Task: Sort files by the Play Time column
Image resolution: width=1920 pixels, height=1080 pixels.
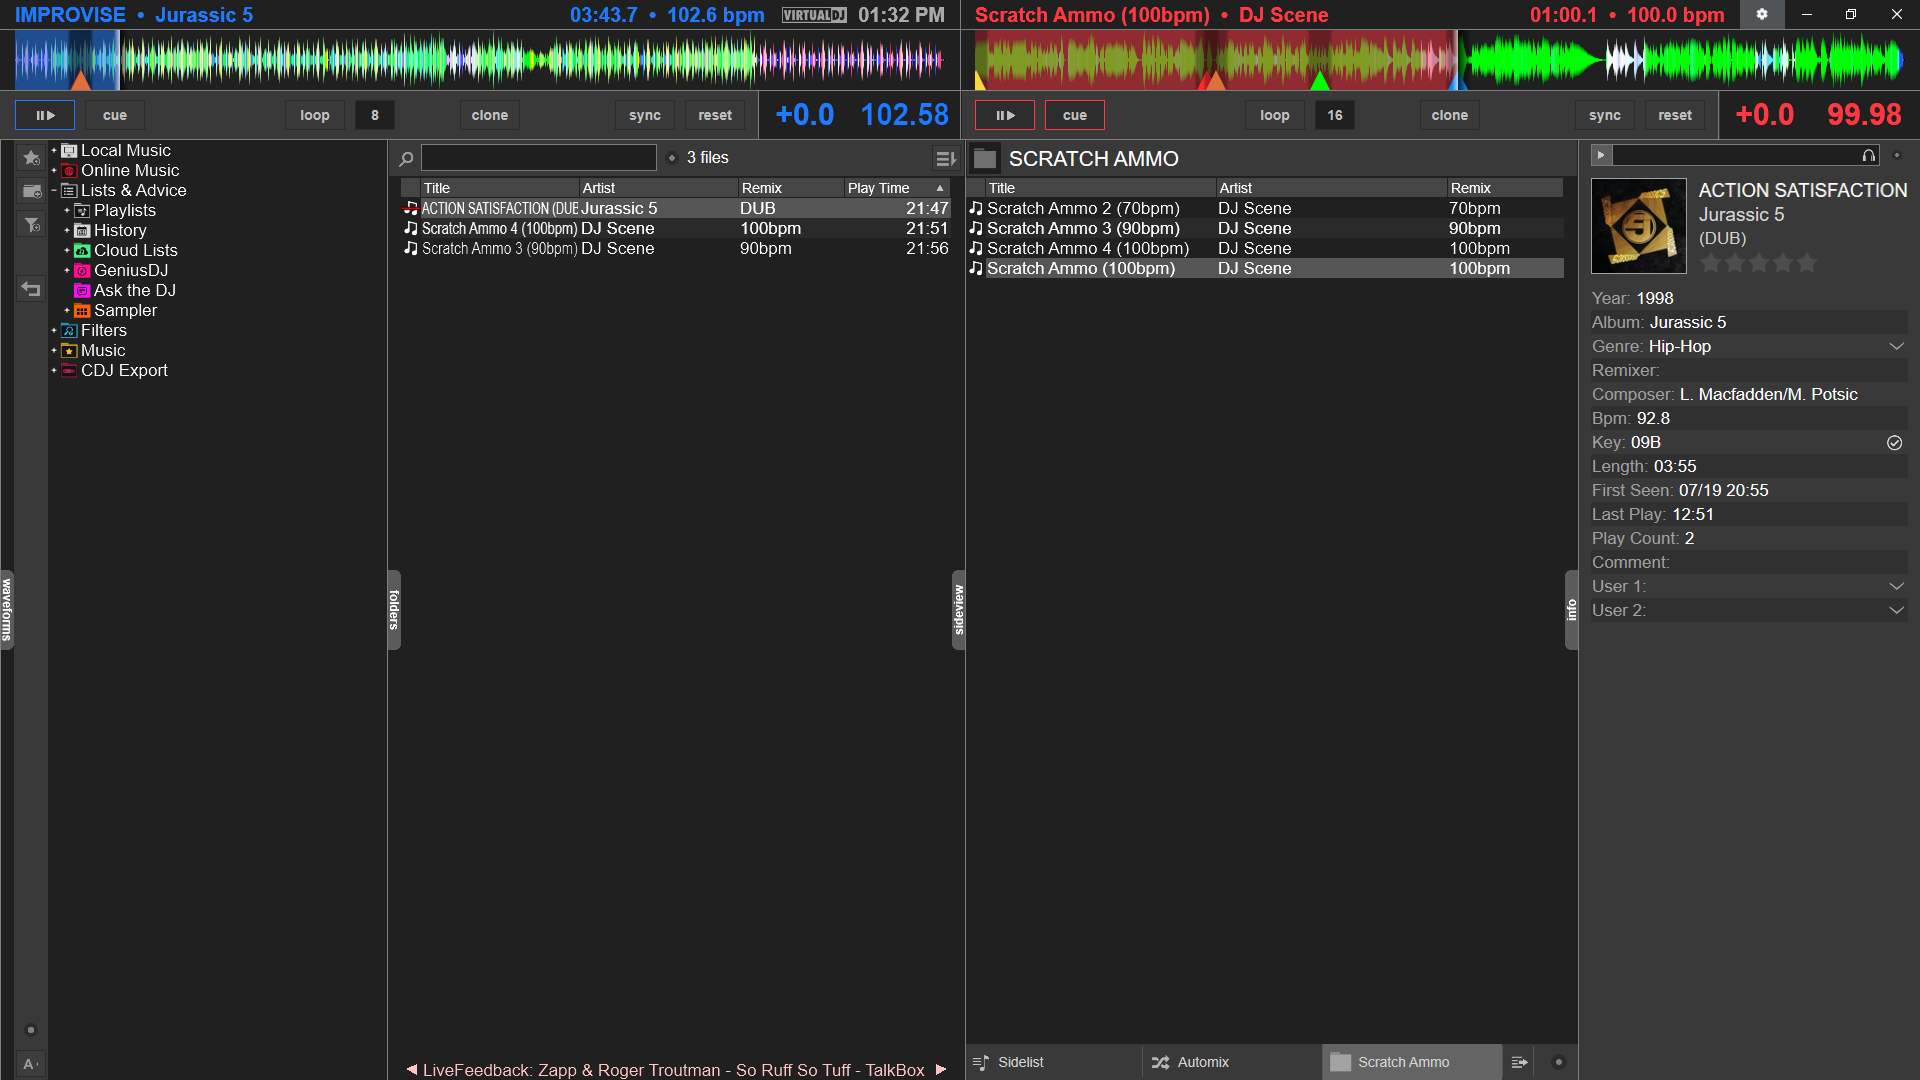Action: [896, 188]
